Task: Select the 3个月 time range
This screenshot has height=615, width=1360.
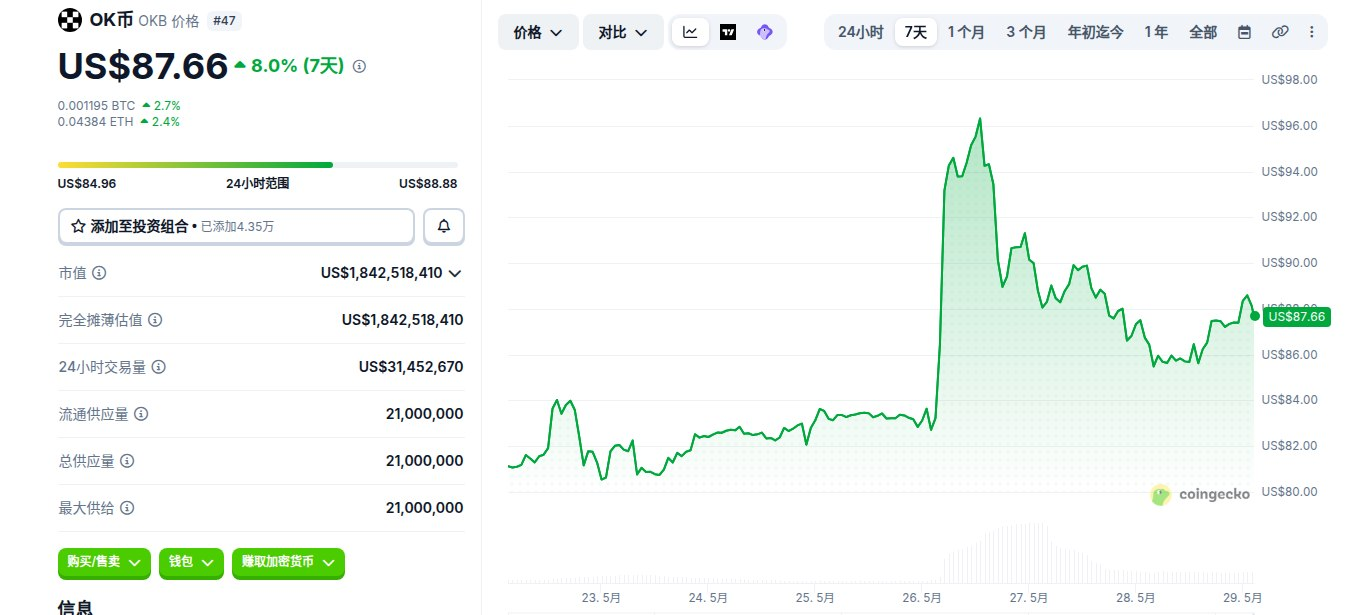Action: point(1026,32)
